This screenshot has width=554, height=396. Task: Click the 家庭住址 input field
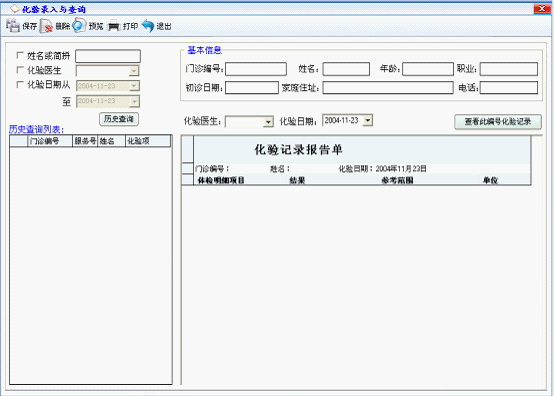(x=388, y=88)
